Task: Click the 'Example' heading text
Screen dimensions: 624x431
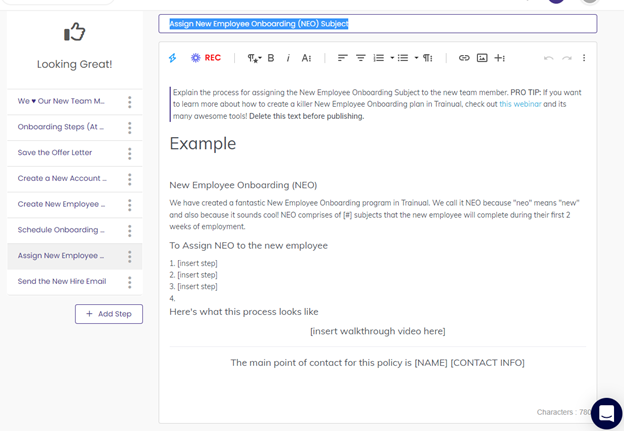Action: pyautogui.click(x=203, y=144)
